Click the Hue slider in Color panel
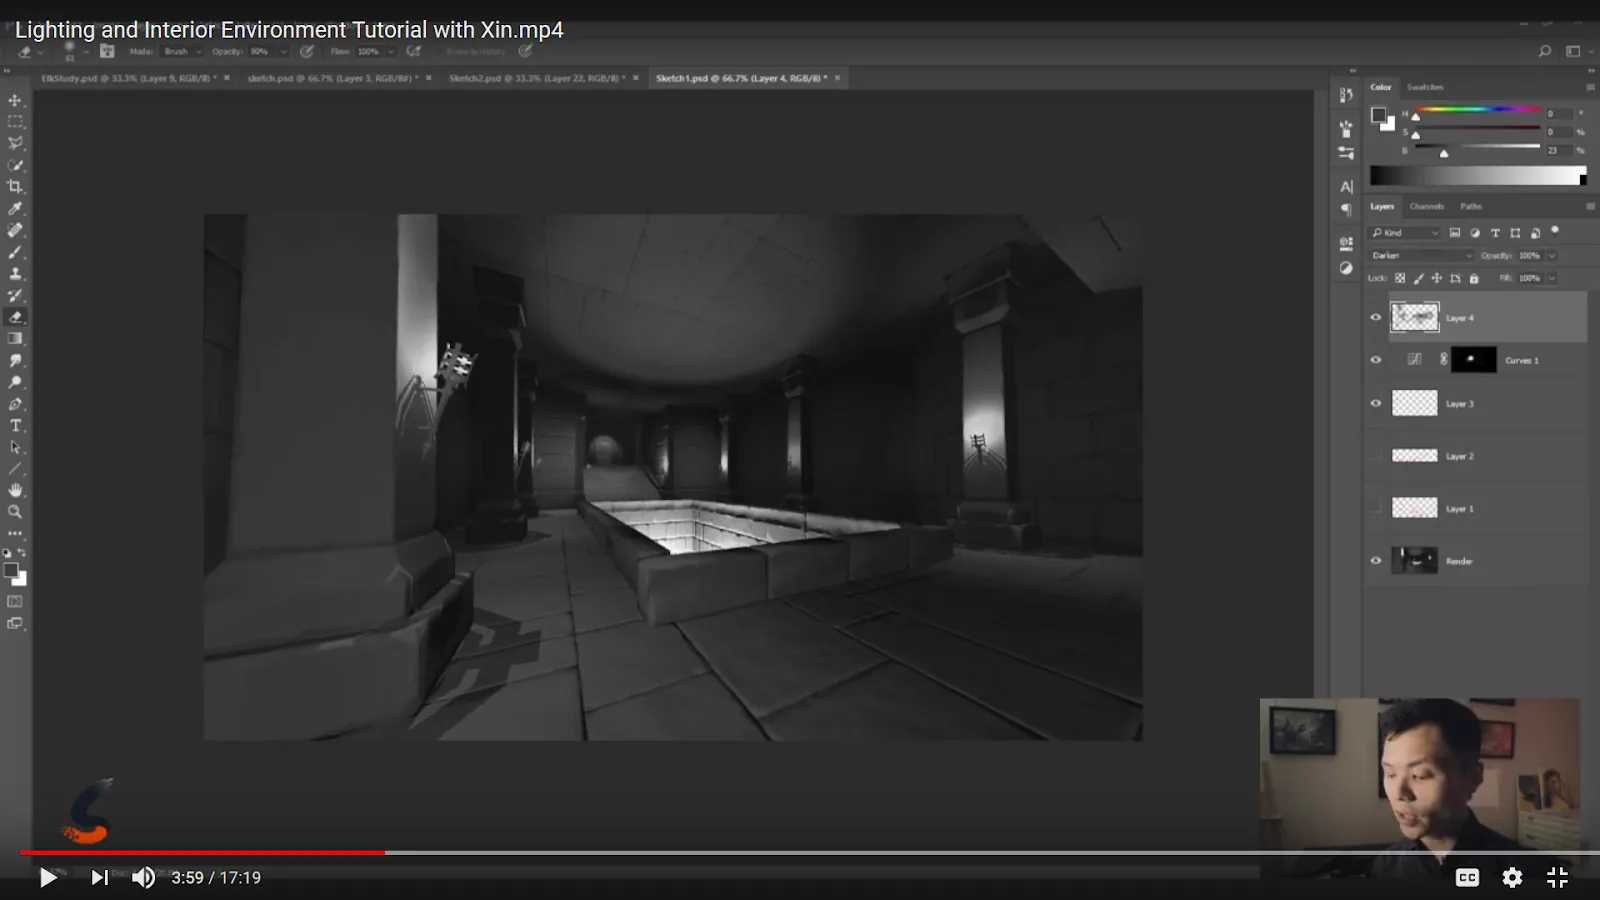Screen dimensions: 1600x900 tap(1476, 110)
